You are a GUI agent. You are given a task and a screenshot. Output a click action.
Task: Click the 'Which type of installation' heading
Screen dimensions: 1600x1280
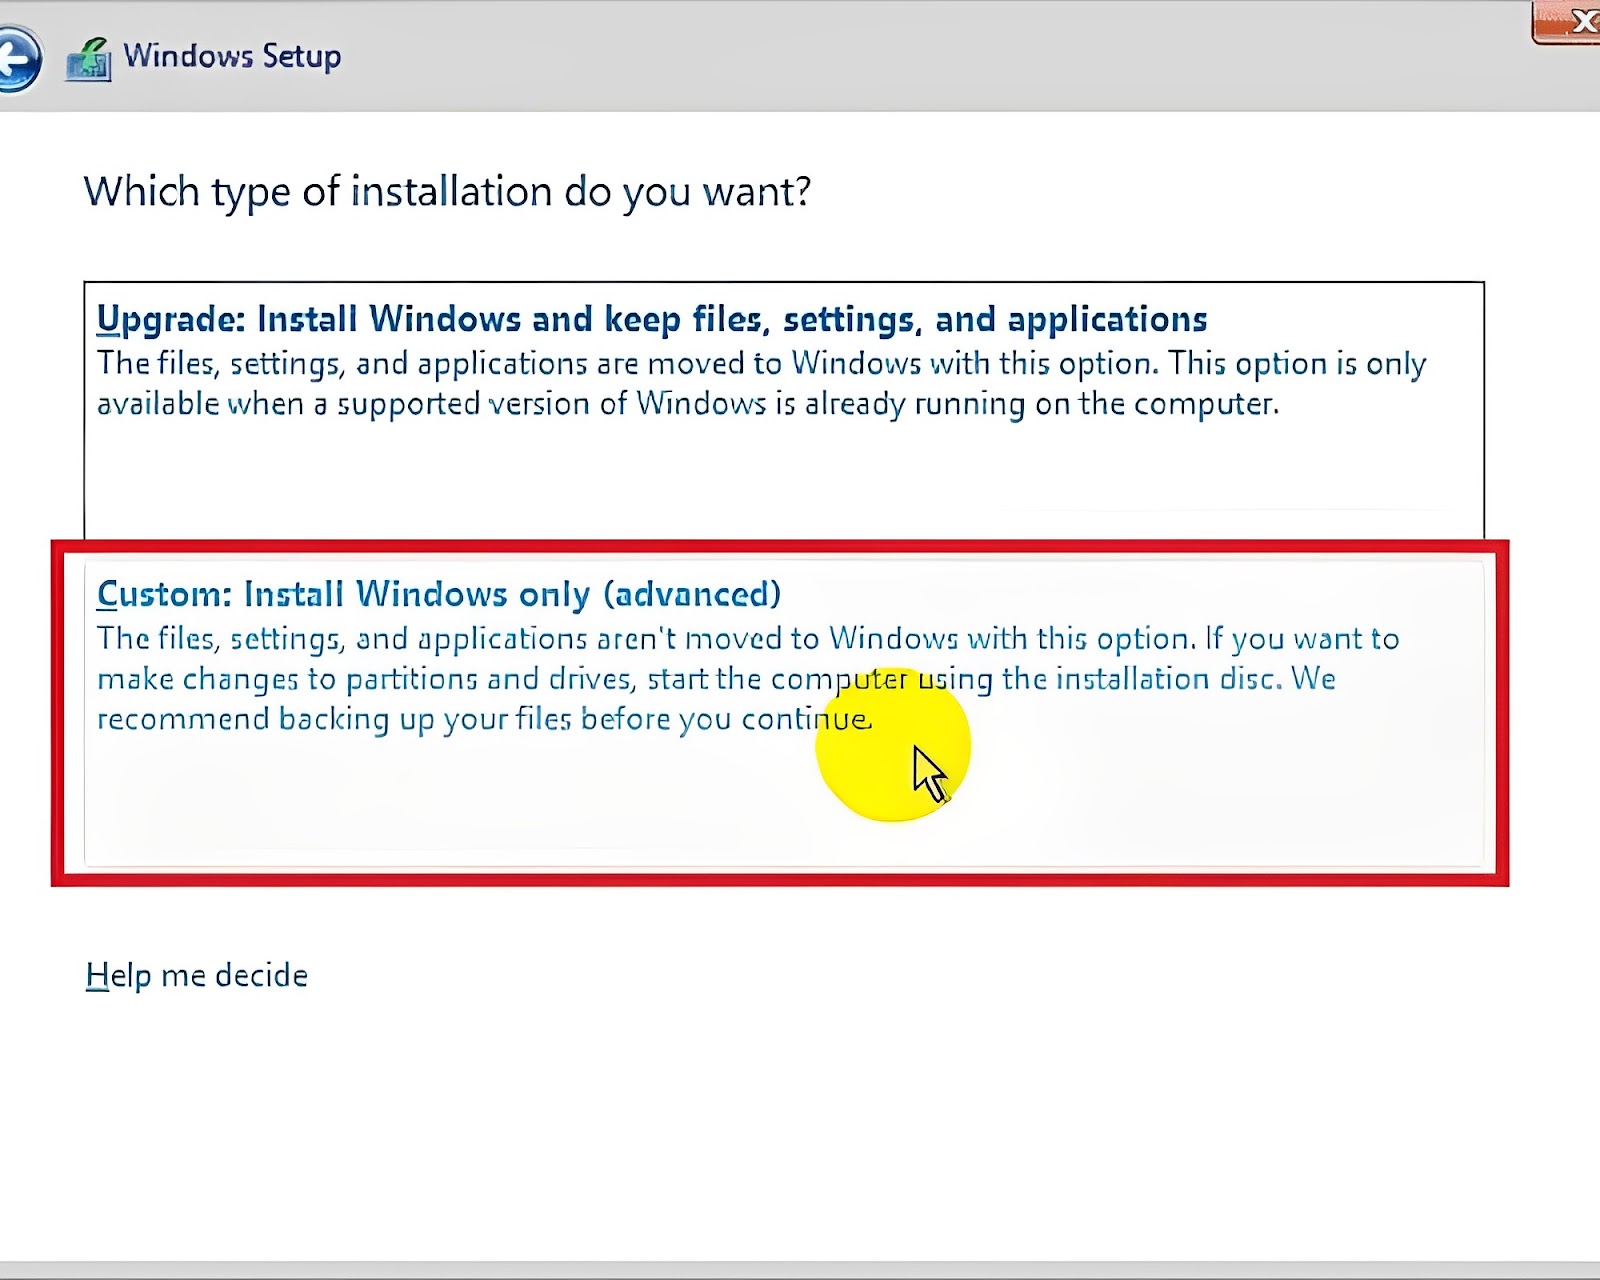click(447, 191)
